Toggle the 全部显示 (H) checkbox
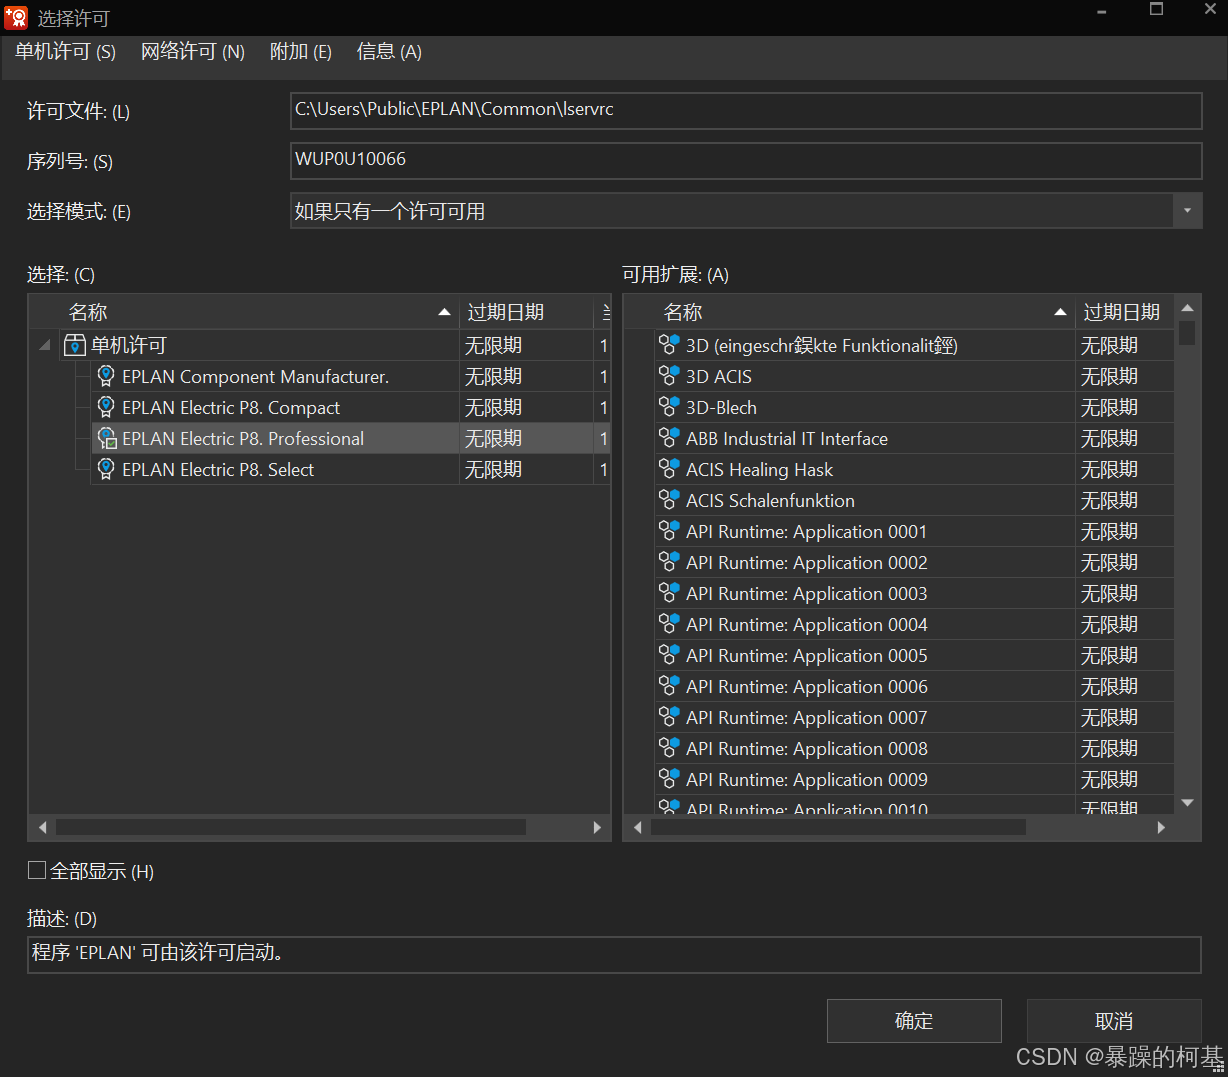1228x1077 pixels. pyautogui.click(x=37, y=871)
